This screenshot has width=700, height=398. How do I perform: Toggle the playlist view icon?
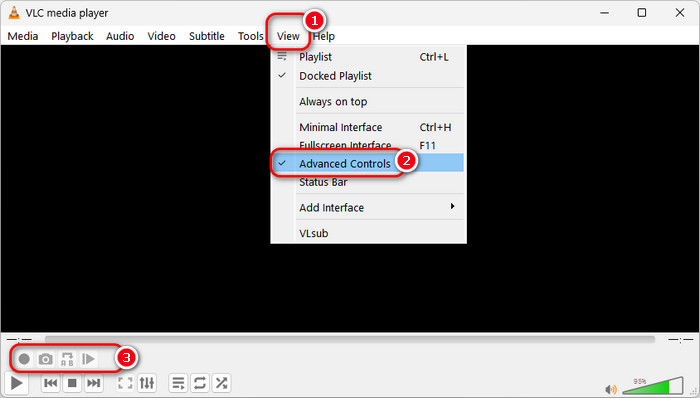178,383
